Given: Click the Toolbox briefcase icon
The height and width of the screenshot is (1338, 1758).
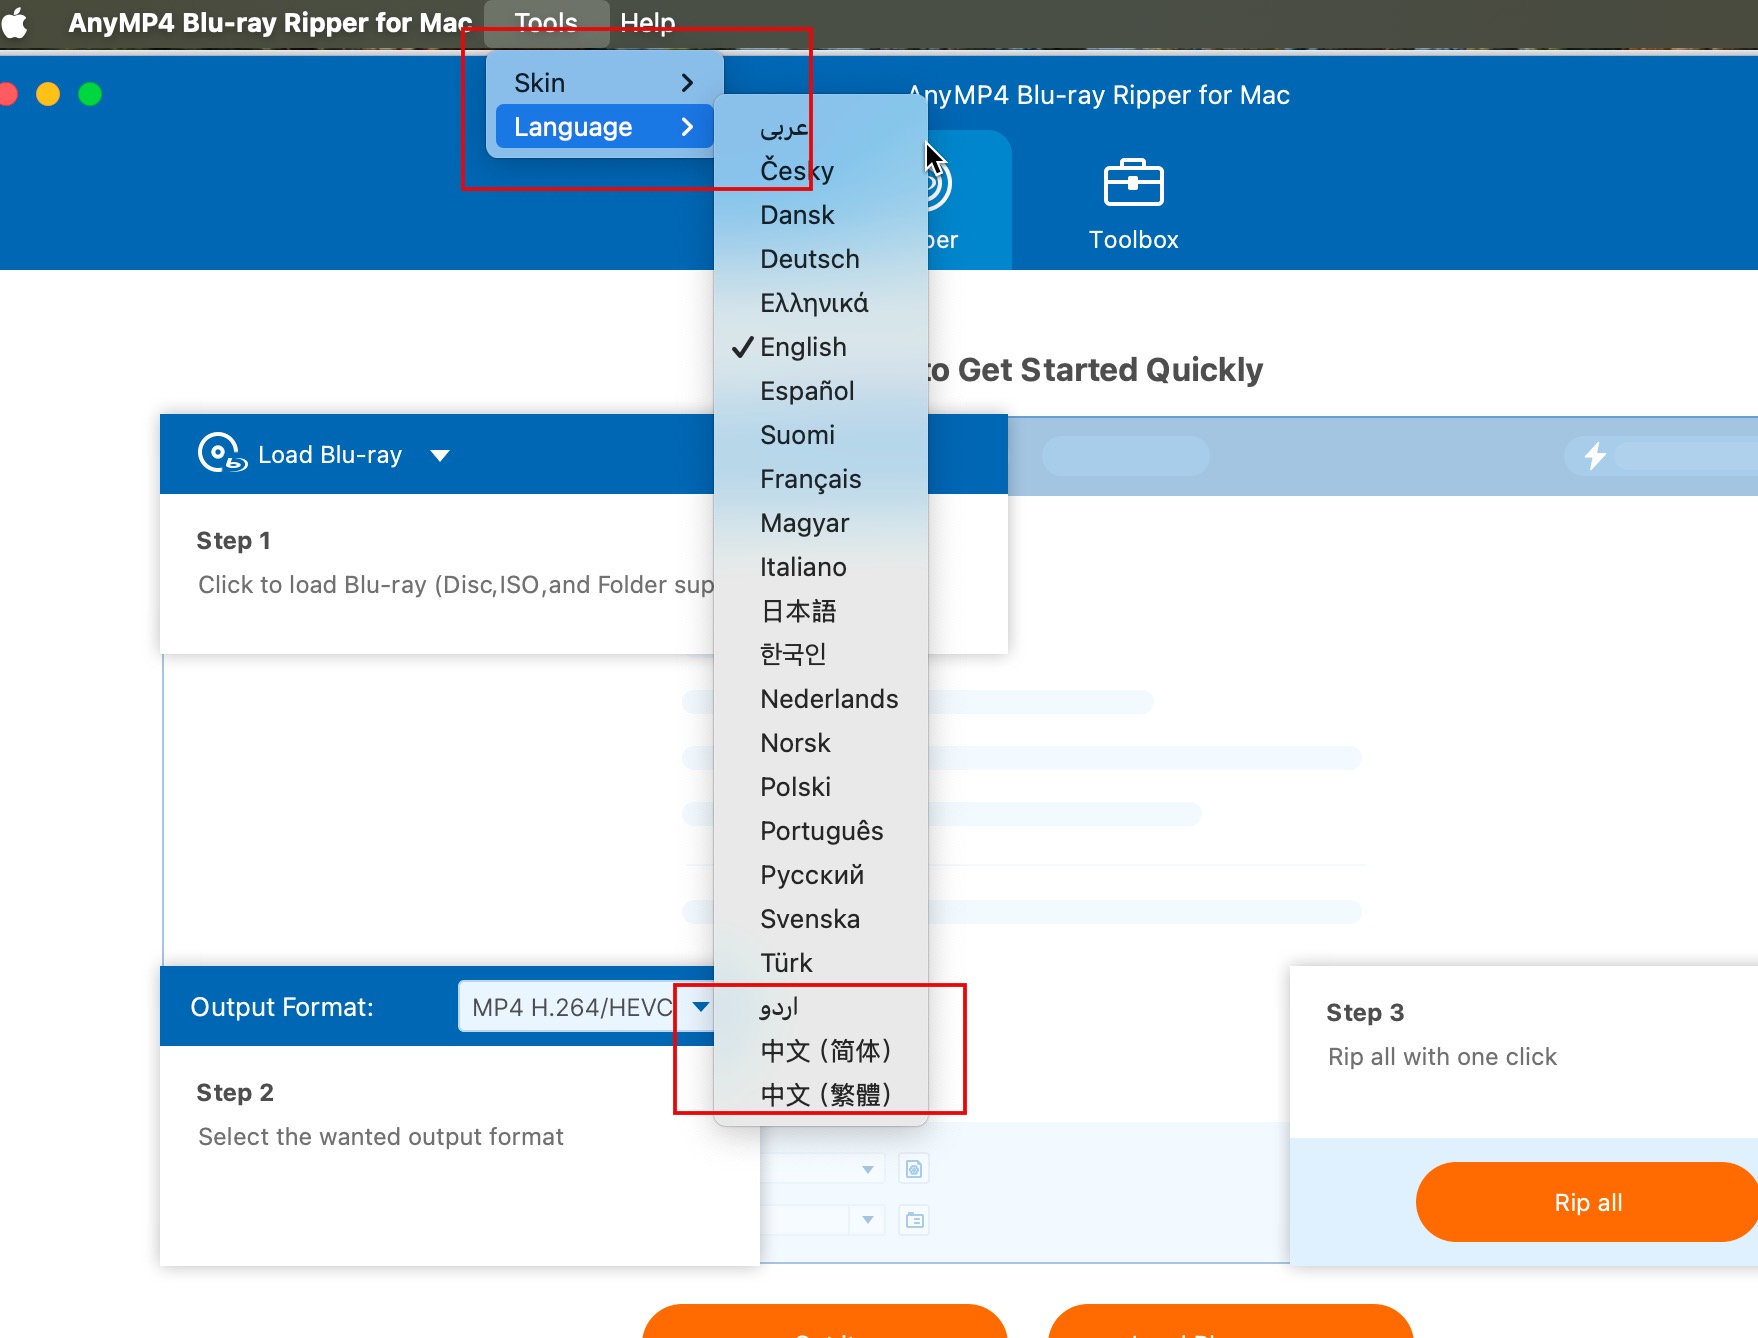Looking at the screenshot, I should [1133, 183].
